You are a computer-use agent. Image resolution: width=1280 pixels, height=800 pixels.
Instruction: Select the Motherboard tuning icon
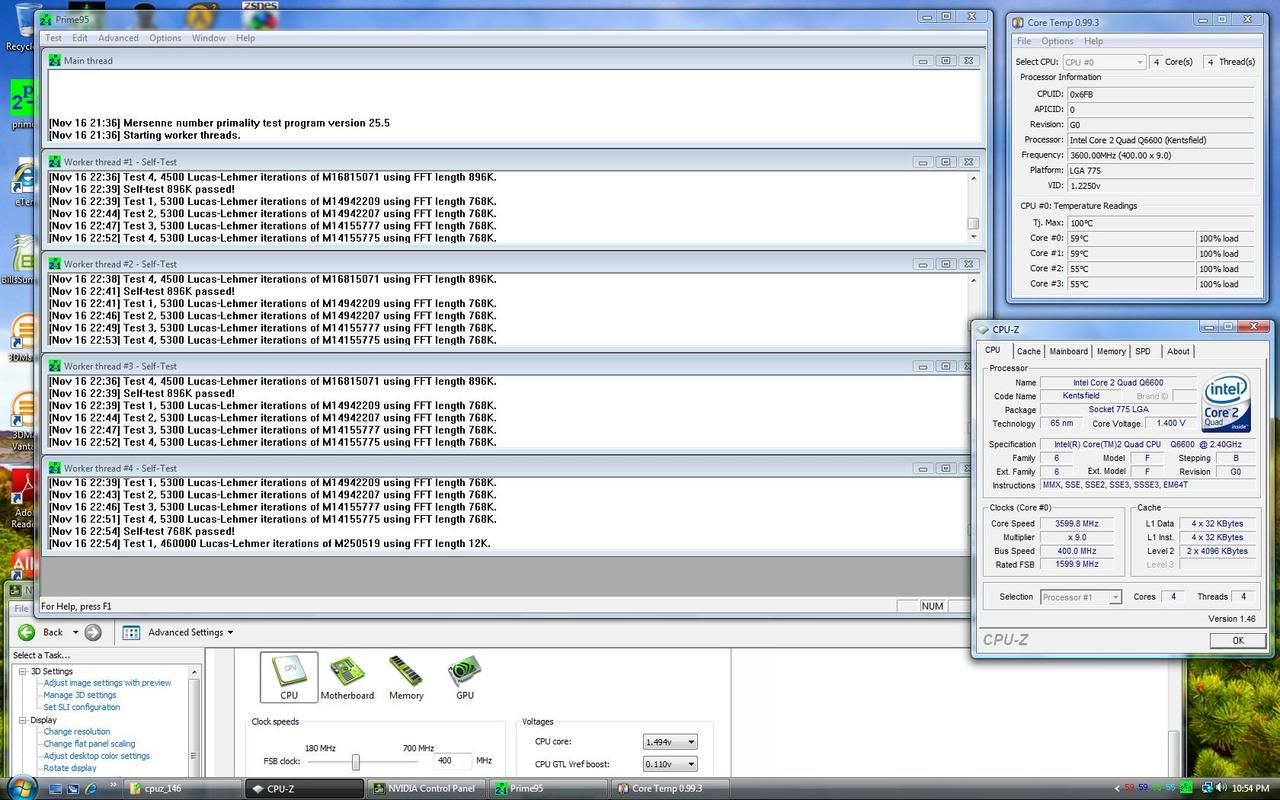pos(347,677)
